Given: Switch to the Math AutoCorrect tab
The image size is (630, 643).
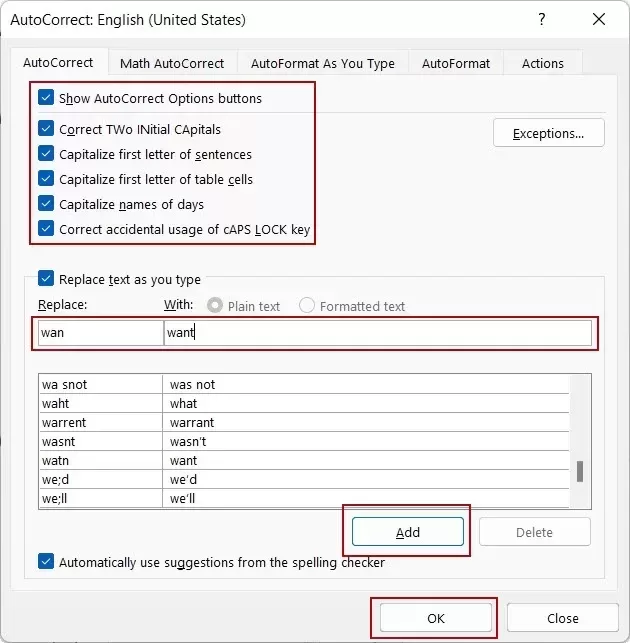Looking at the screenshot, I should click(173, 63).
